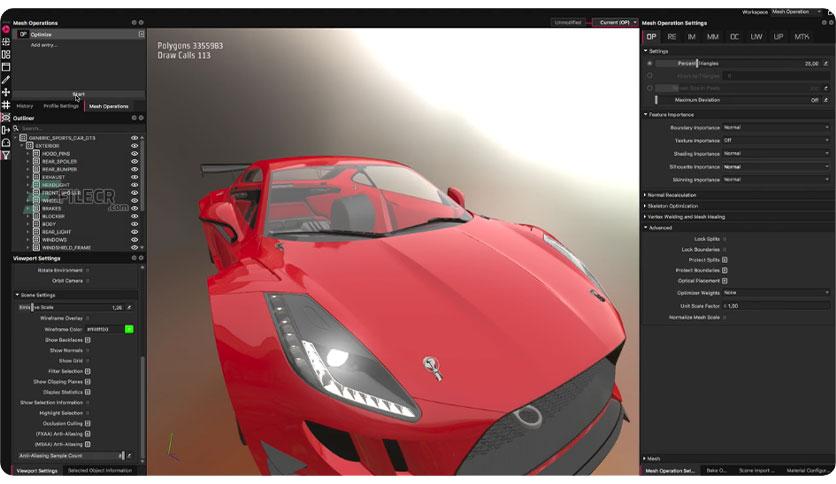Click the green Wireframe Color swatch
The width and height of the screenshot is (836, 484).
point(129,329)
